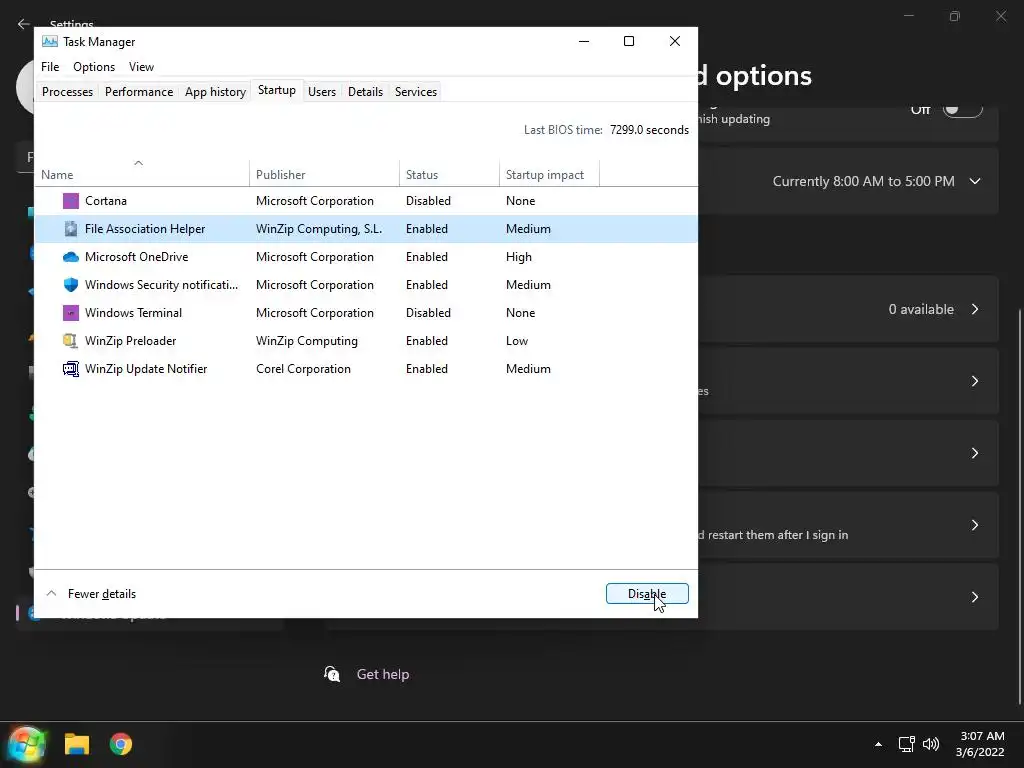The width and height of the screenshot is (1024, 768).
Task: Click the Last BIOS time value
Action: [649, 130]
